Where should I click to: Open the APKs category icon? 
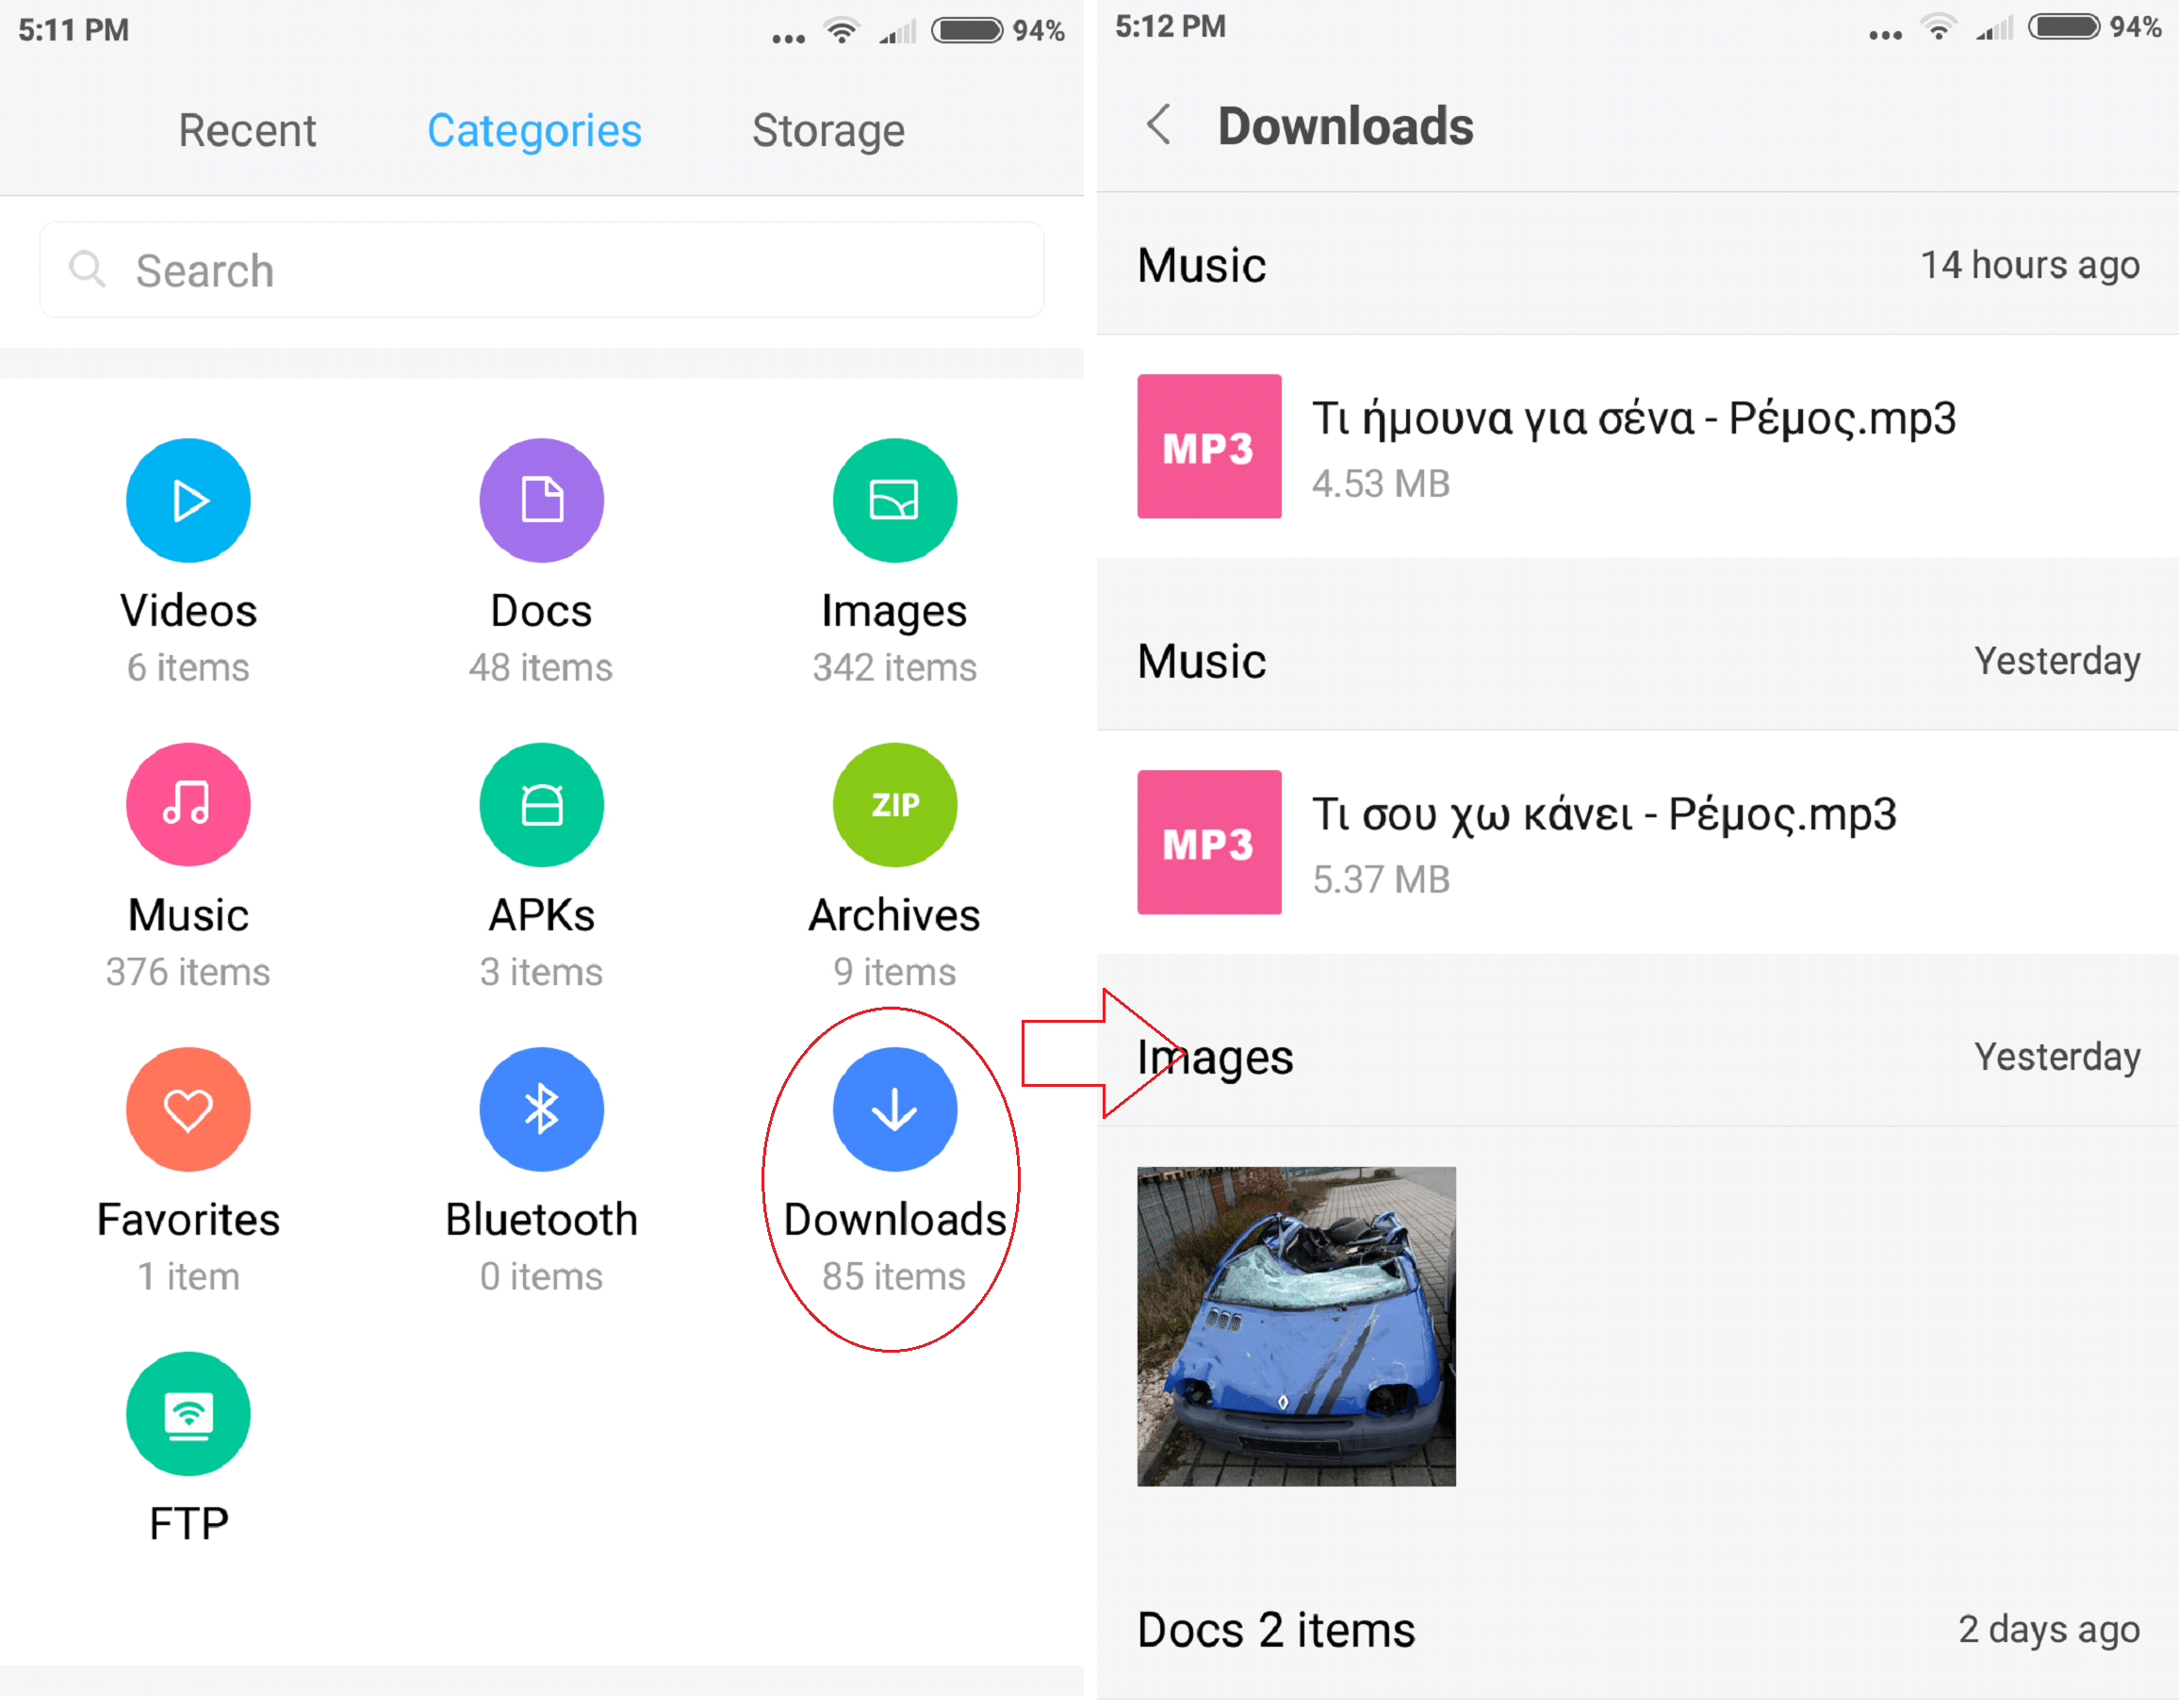[541, 804]
